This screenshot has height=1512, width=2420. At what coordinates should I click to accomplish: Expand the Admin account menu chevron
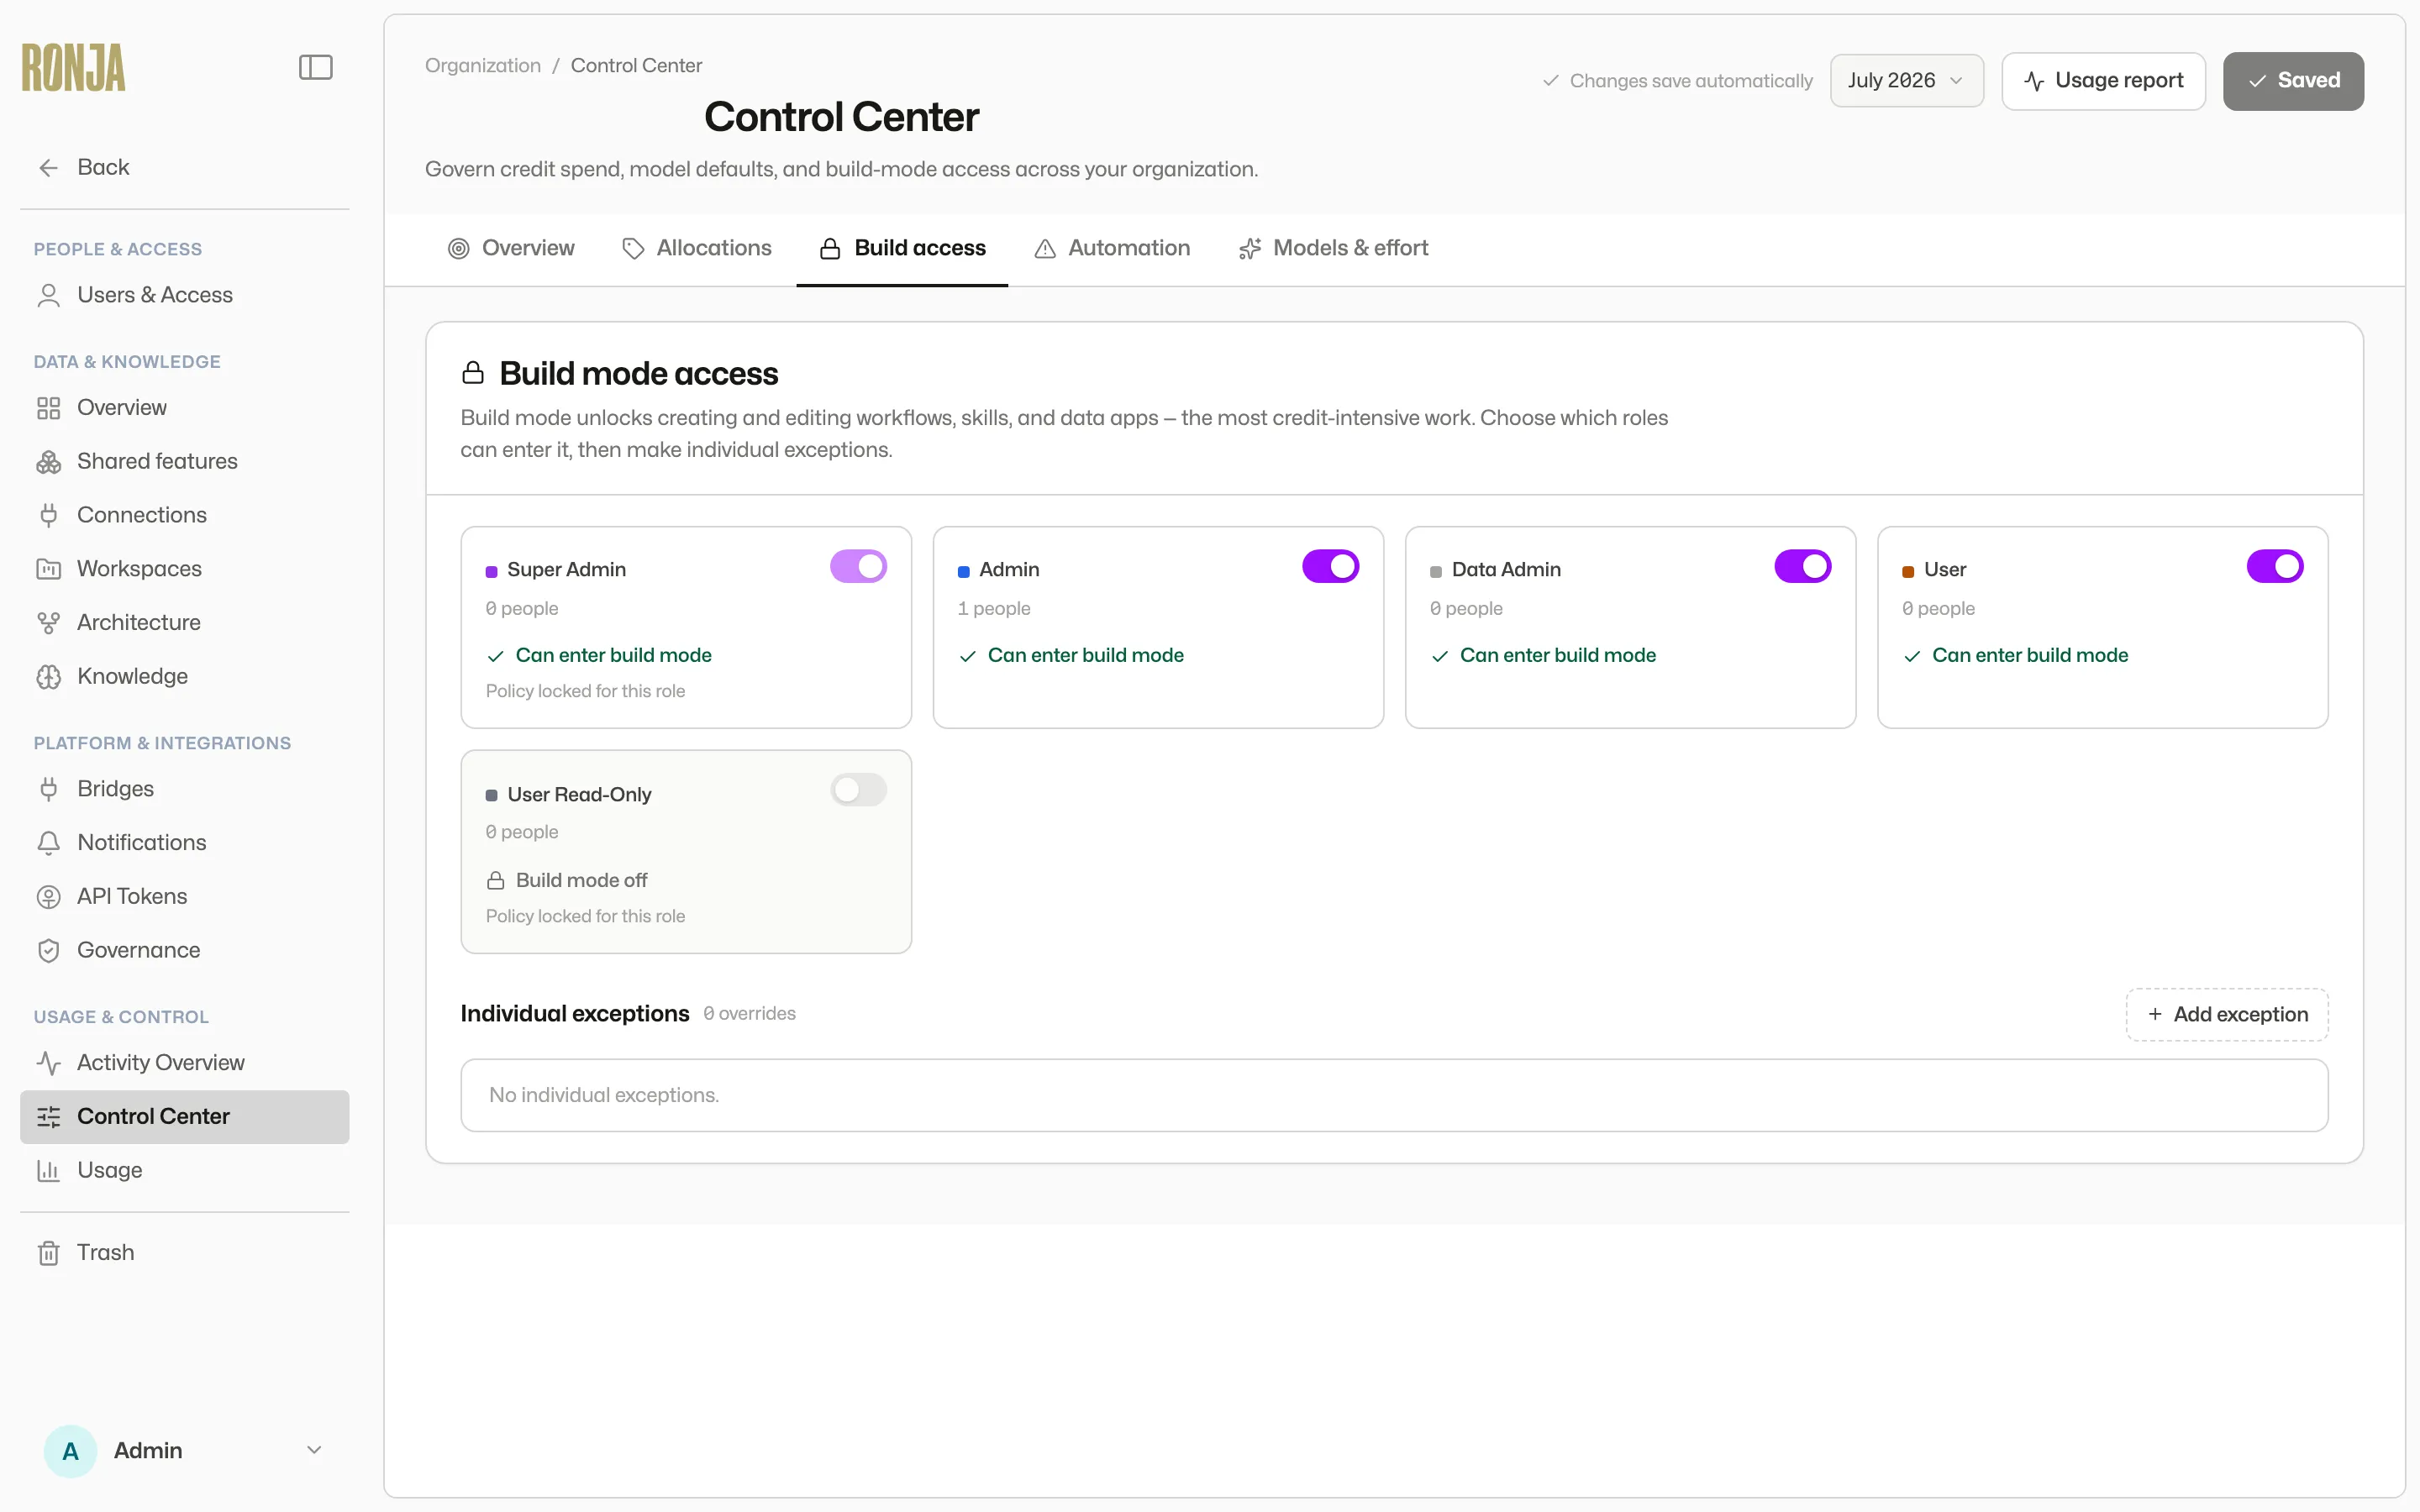(314, 1451)
